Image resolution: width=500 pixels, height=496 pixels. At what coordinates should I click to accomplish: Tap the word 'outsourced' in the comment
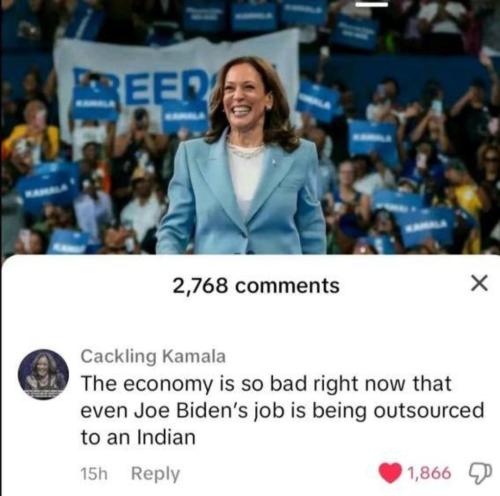coord(429,410)
